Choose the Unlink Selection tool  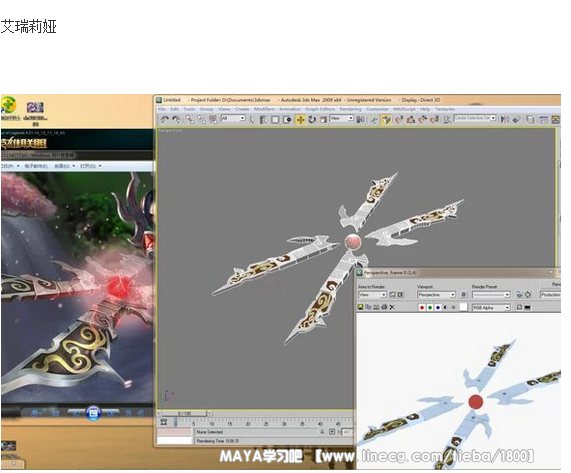(x=201, y=119)
